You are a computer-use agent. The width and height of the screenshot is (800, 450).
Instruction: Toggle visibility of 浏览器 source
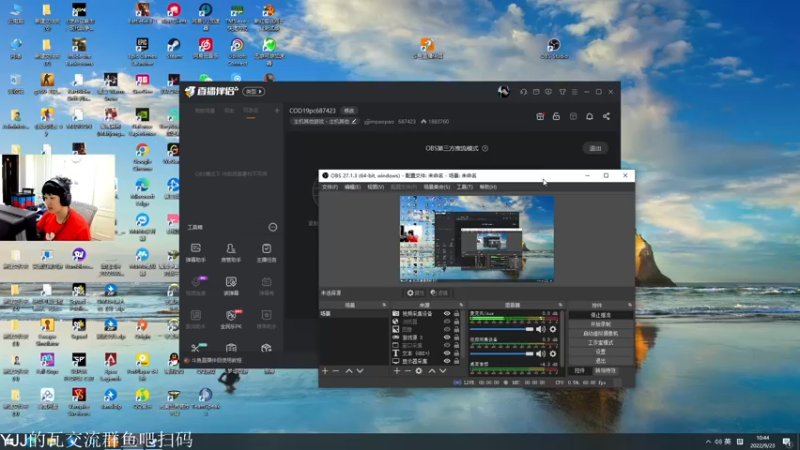(x=447, y=321)
